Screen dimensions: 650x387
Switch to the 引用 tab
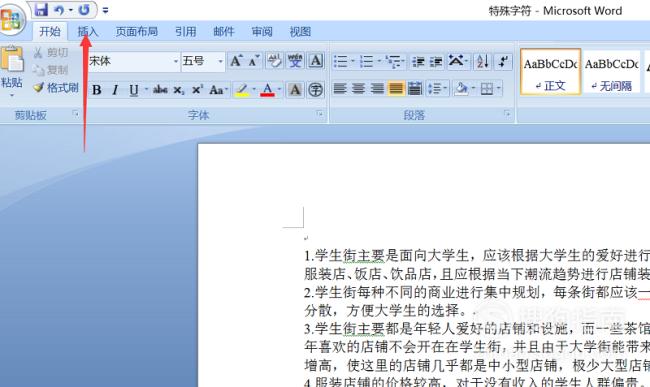(x=185, y=31)
